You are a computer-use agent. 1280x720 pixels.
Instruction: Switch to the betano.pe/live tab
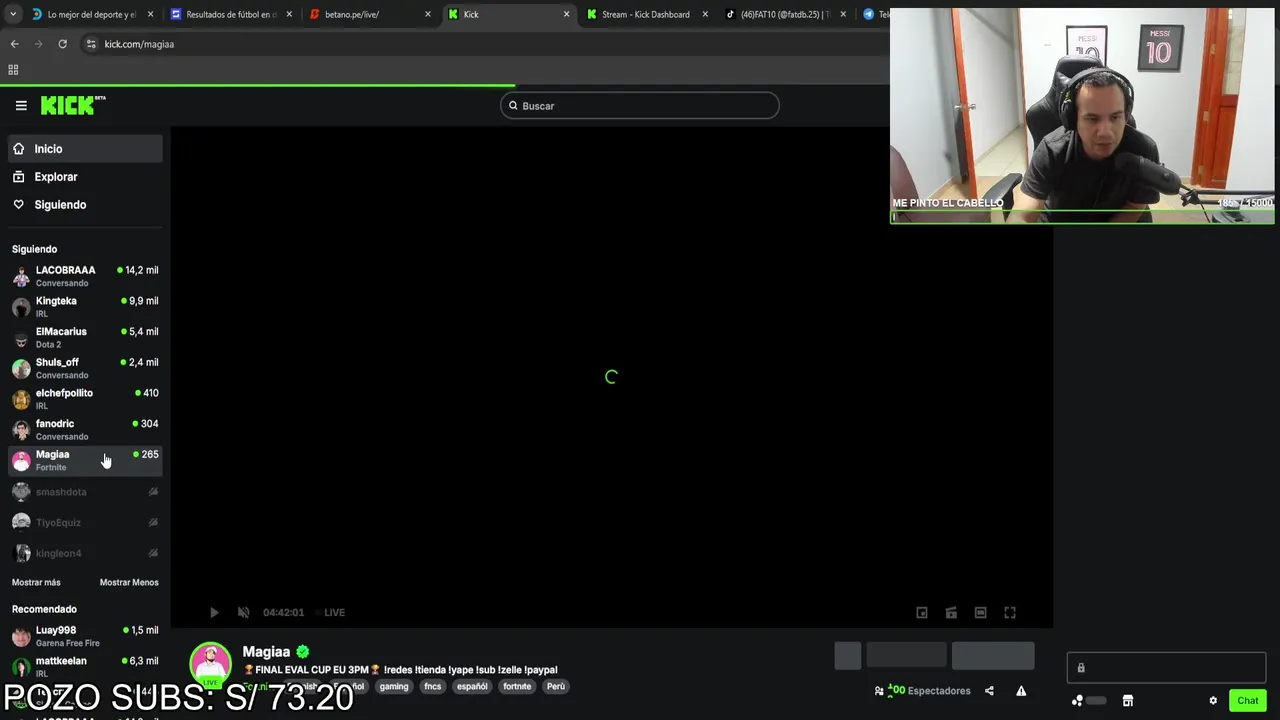(370, 15)
